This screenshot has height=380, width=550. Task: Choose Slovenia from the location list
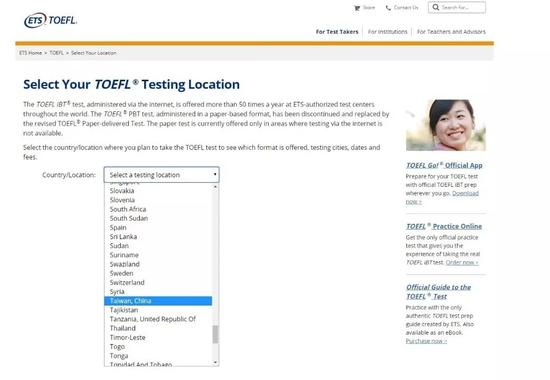click(158, 200)
